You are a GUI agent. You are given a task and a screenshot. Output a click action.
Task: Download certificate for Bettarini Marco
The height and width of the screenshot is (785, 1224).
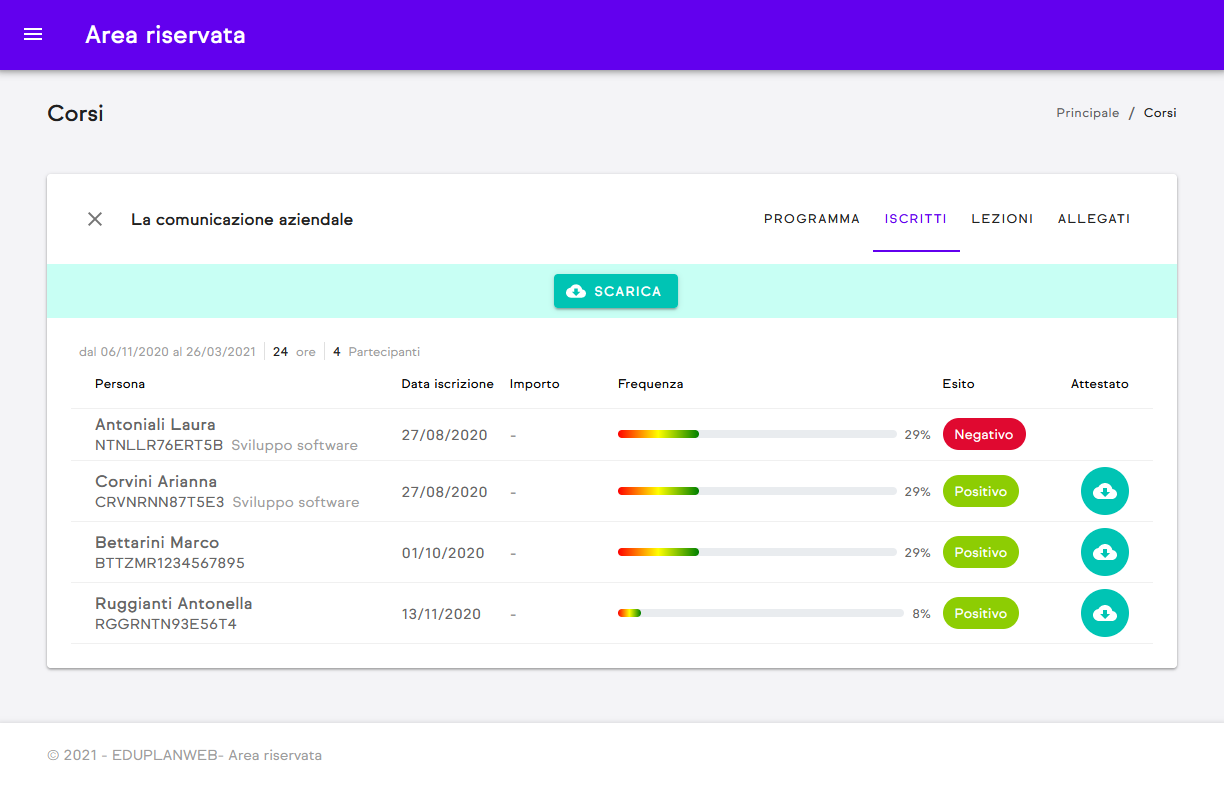point(1104,552)
